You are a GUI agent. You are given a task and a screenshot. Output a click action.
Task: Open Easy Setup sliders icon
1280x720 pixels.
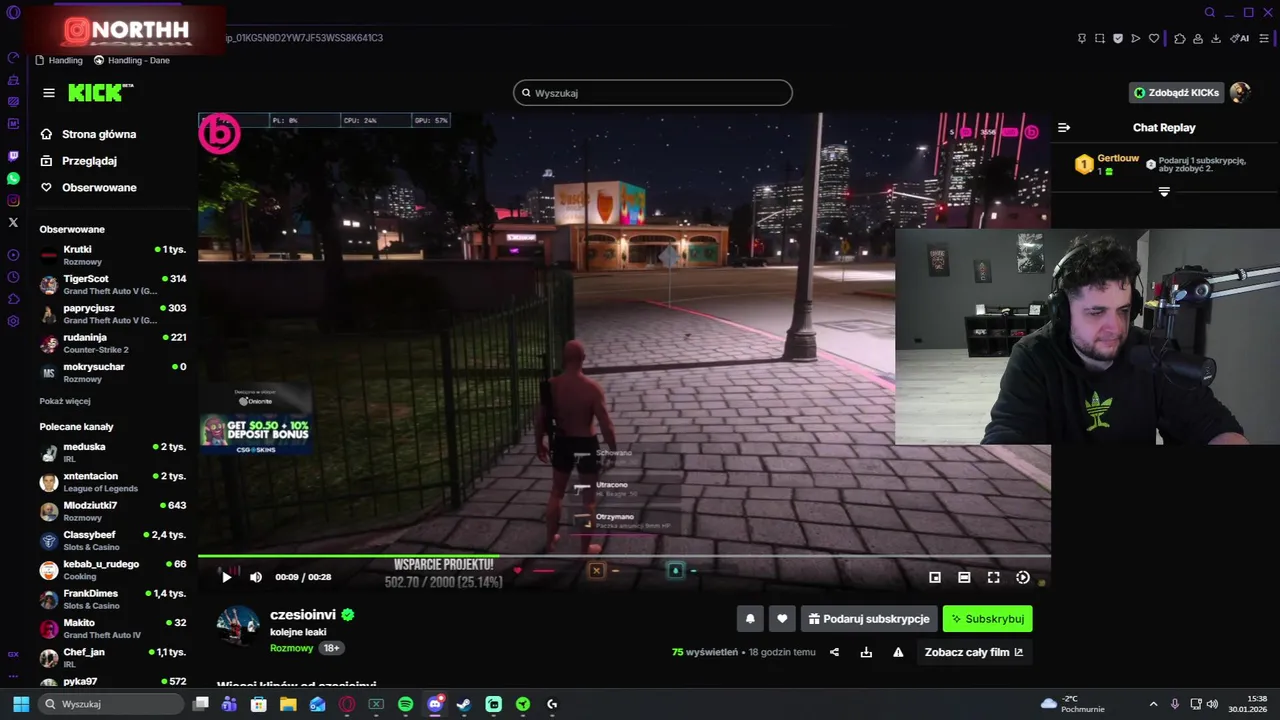pos(1265,38)
